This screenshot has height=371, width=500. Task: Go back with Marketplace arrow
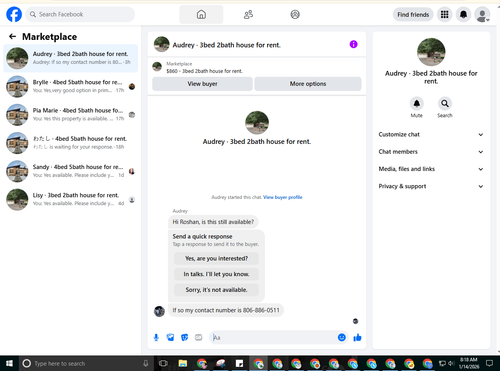click(x=13, y=36)
